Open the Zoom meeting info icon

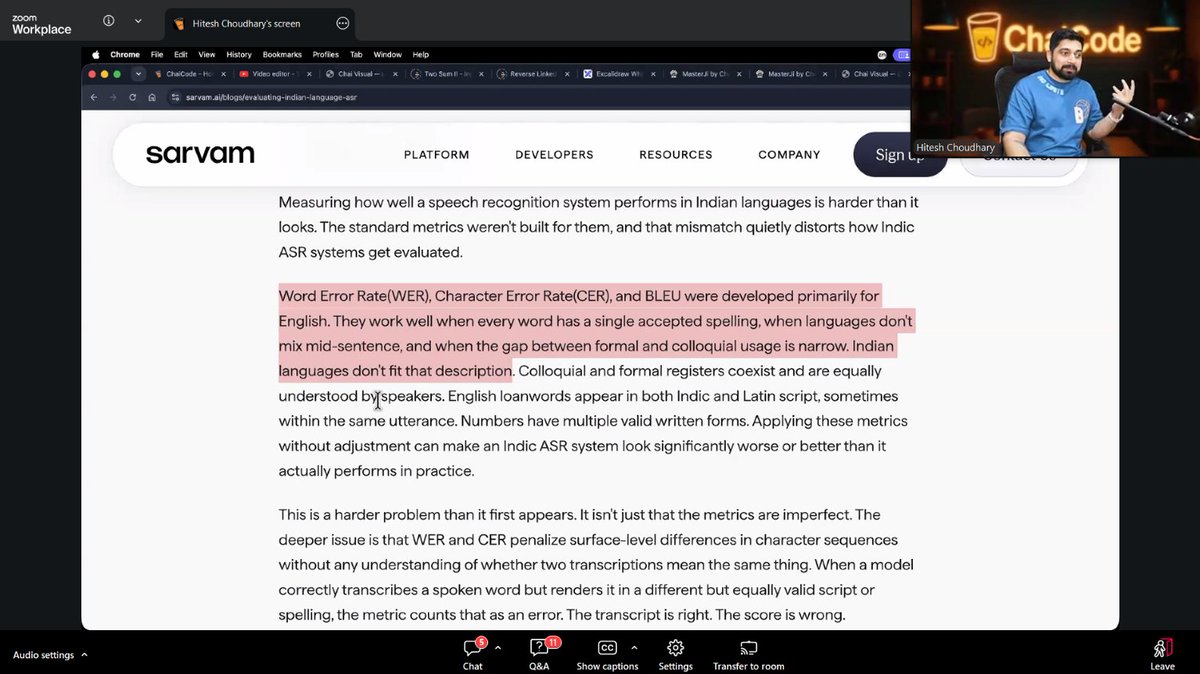(x=108, y=21)
